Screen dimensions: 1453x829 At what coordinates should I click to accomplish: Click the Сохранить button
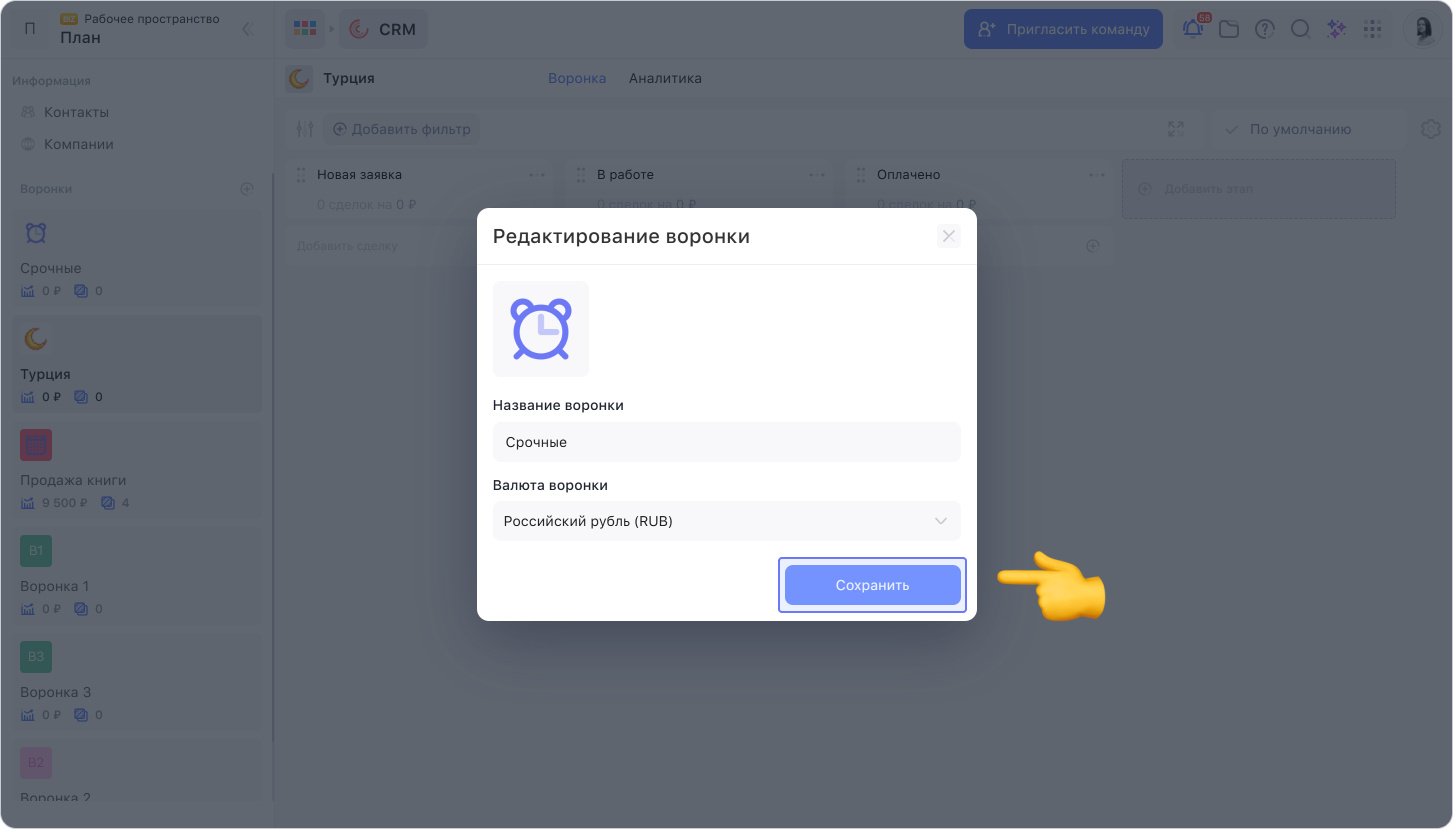(x=872, y=585)
